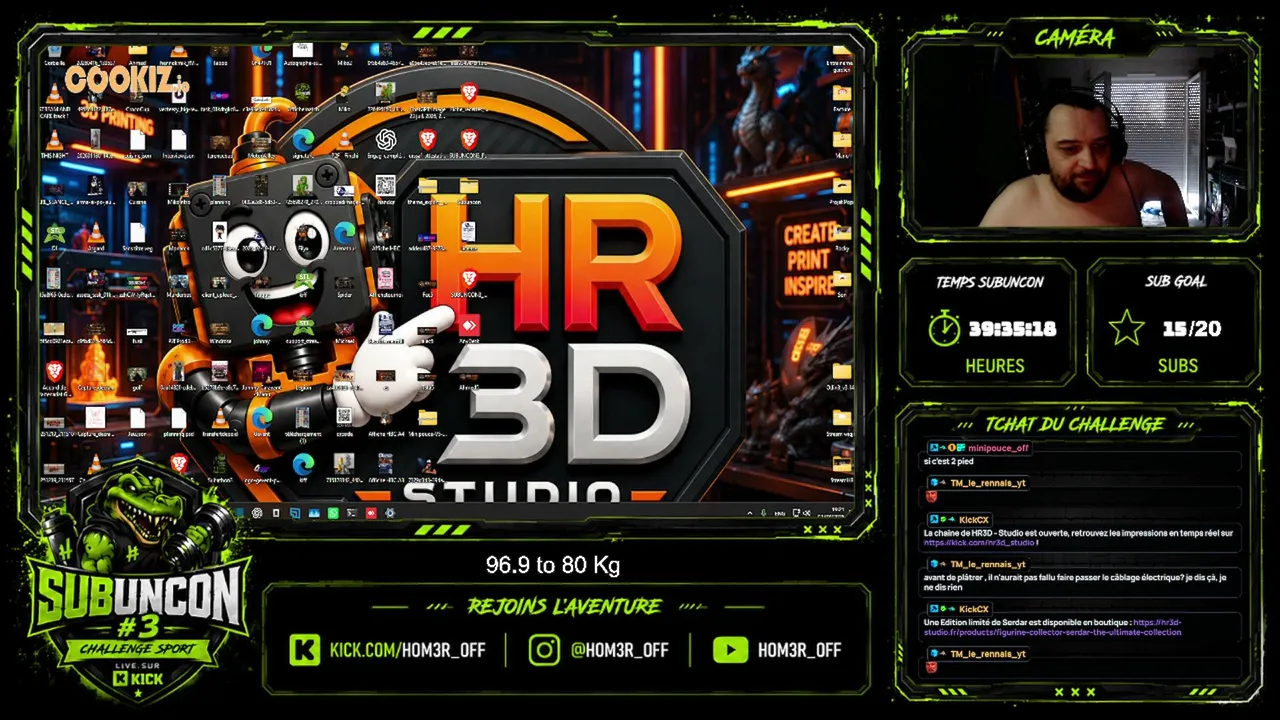Open the hr3d-studio.fr figurine collector link
The height and width of the screenshot is (720, 1280).
click(x=1052, y=627)
